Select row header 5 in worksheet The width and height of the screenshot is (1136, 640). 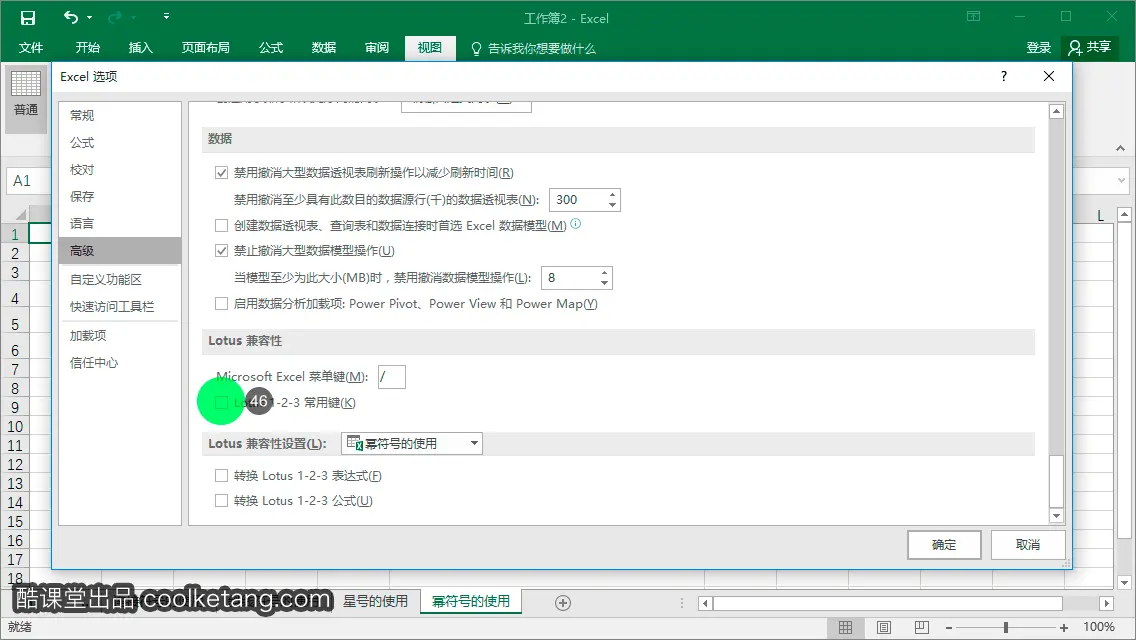tap(14, 324)
